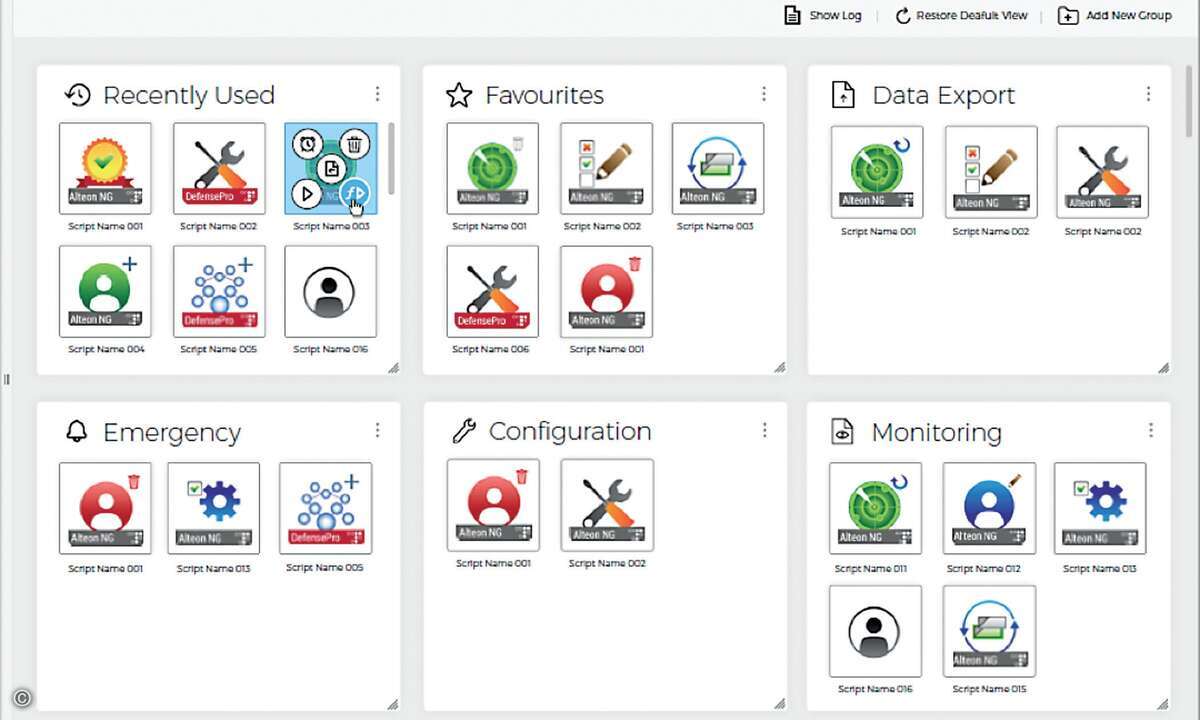Open the Monitoring group options menu
The height and width of the screenshot is (720, 1200).
pyautogui.click(x=1151, y=430)
